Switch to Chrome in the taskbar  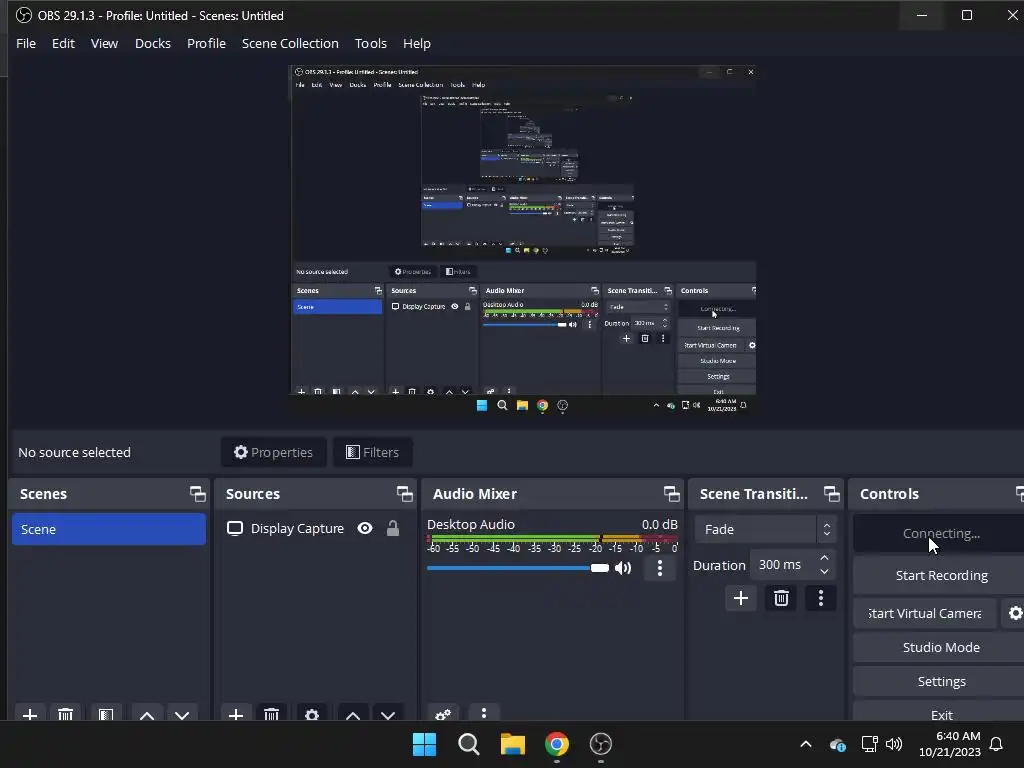557,744
